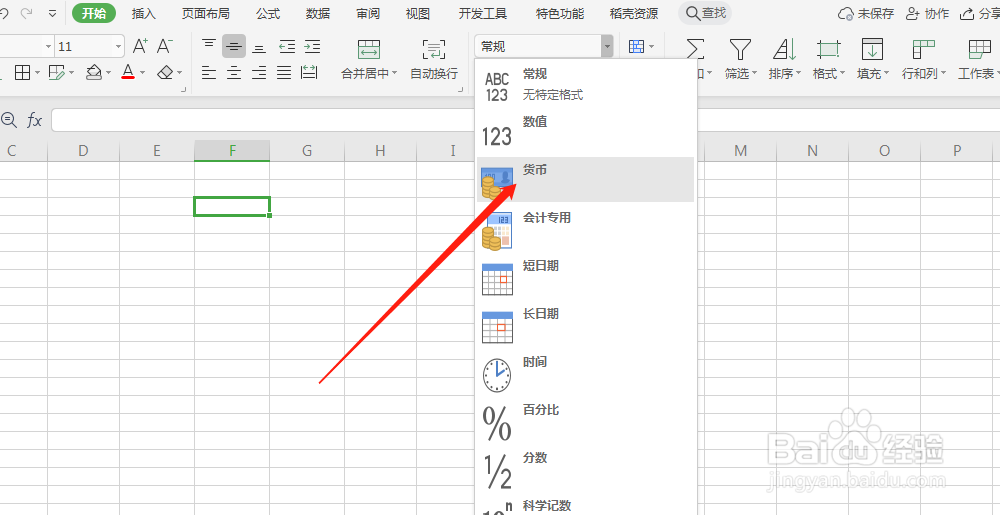Choose 长日期 long date format
The width and height of the screenshot is (1000, 515).
(585, 324)
